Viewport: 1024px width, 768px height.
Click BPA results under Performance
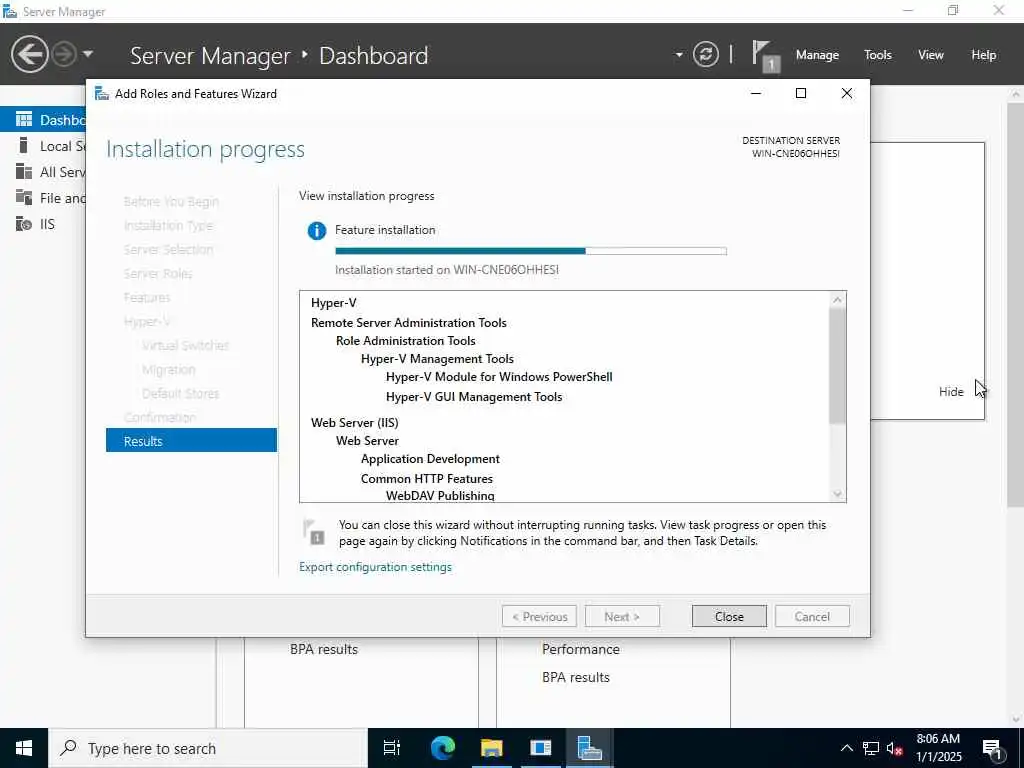click(575, 677)
